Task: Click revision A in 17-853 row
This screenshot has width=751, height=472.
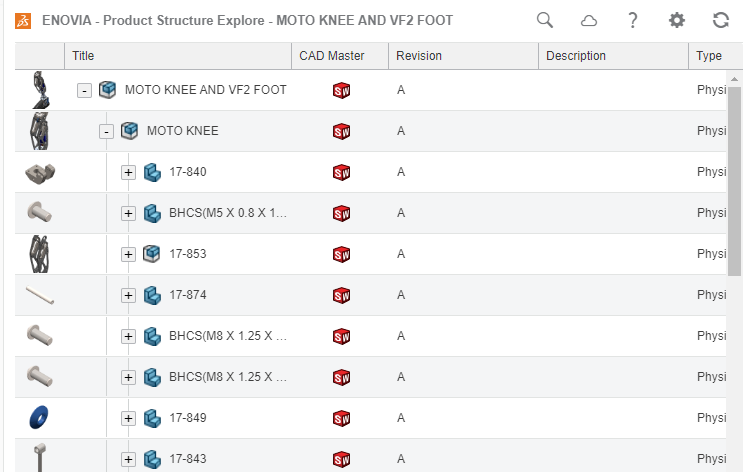Action: [401, 254]
